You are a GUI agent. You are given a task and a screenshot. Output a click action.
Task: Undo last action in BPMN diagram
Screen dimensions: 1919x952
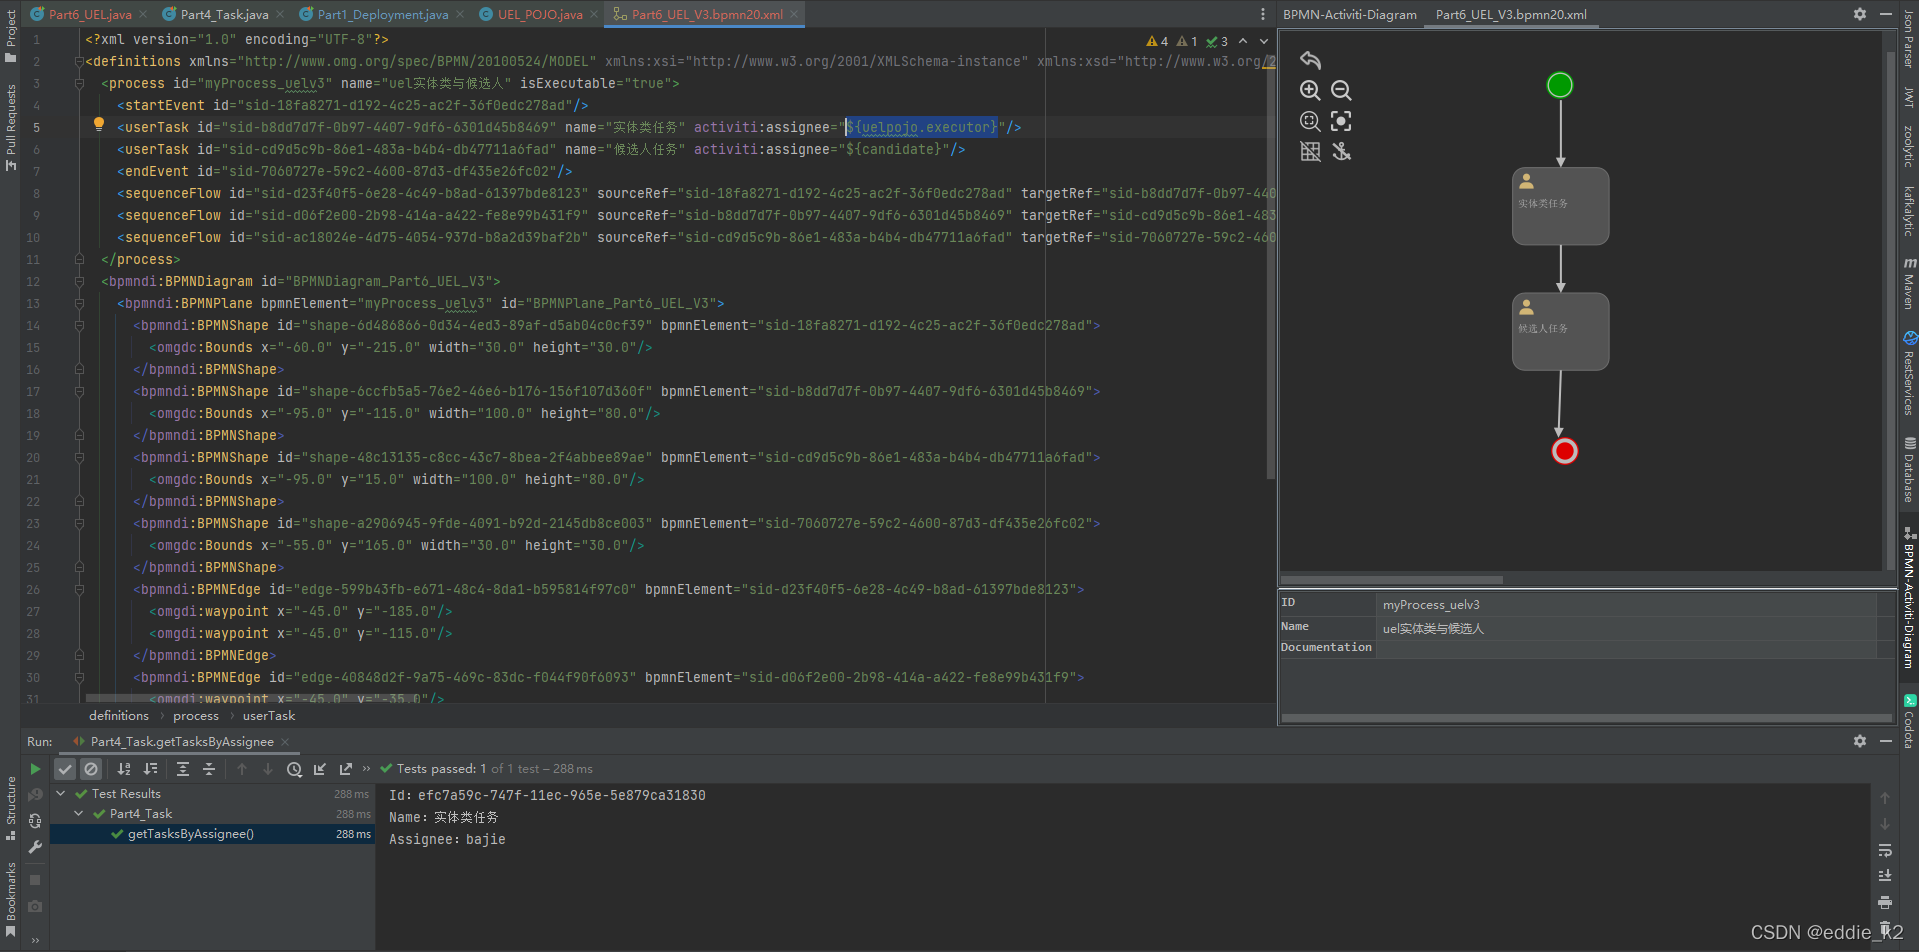[1310, 60]
